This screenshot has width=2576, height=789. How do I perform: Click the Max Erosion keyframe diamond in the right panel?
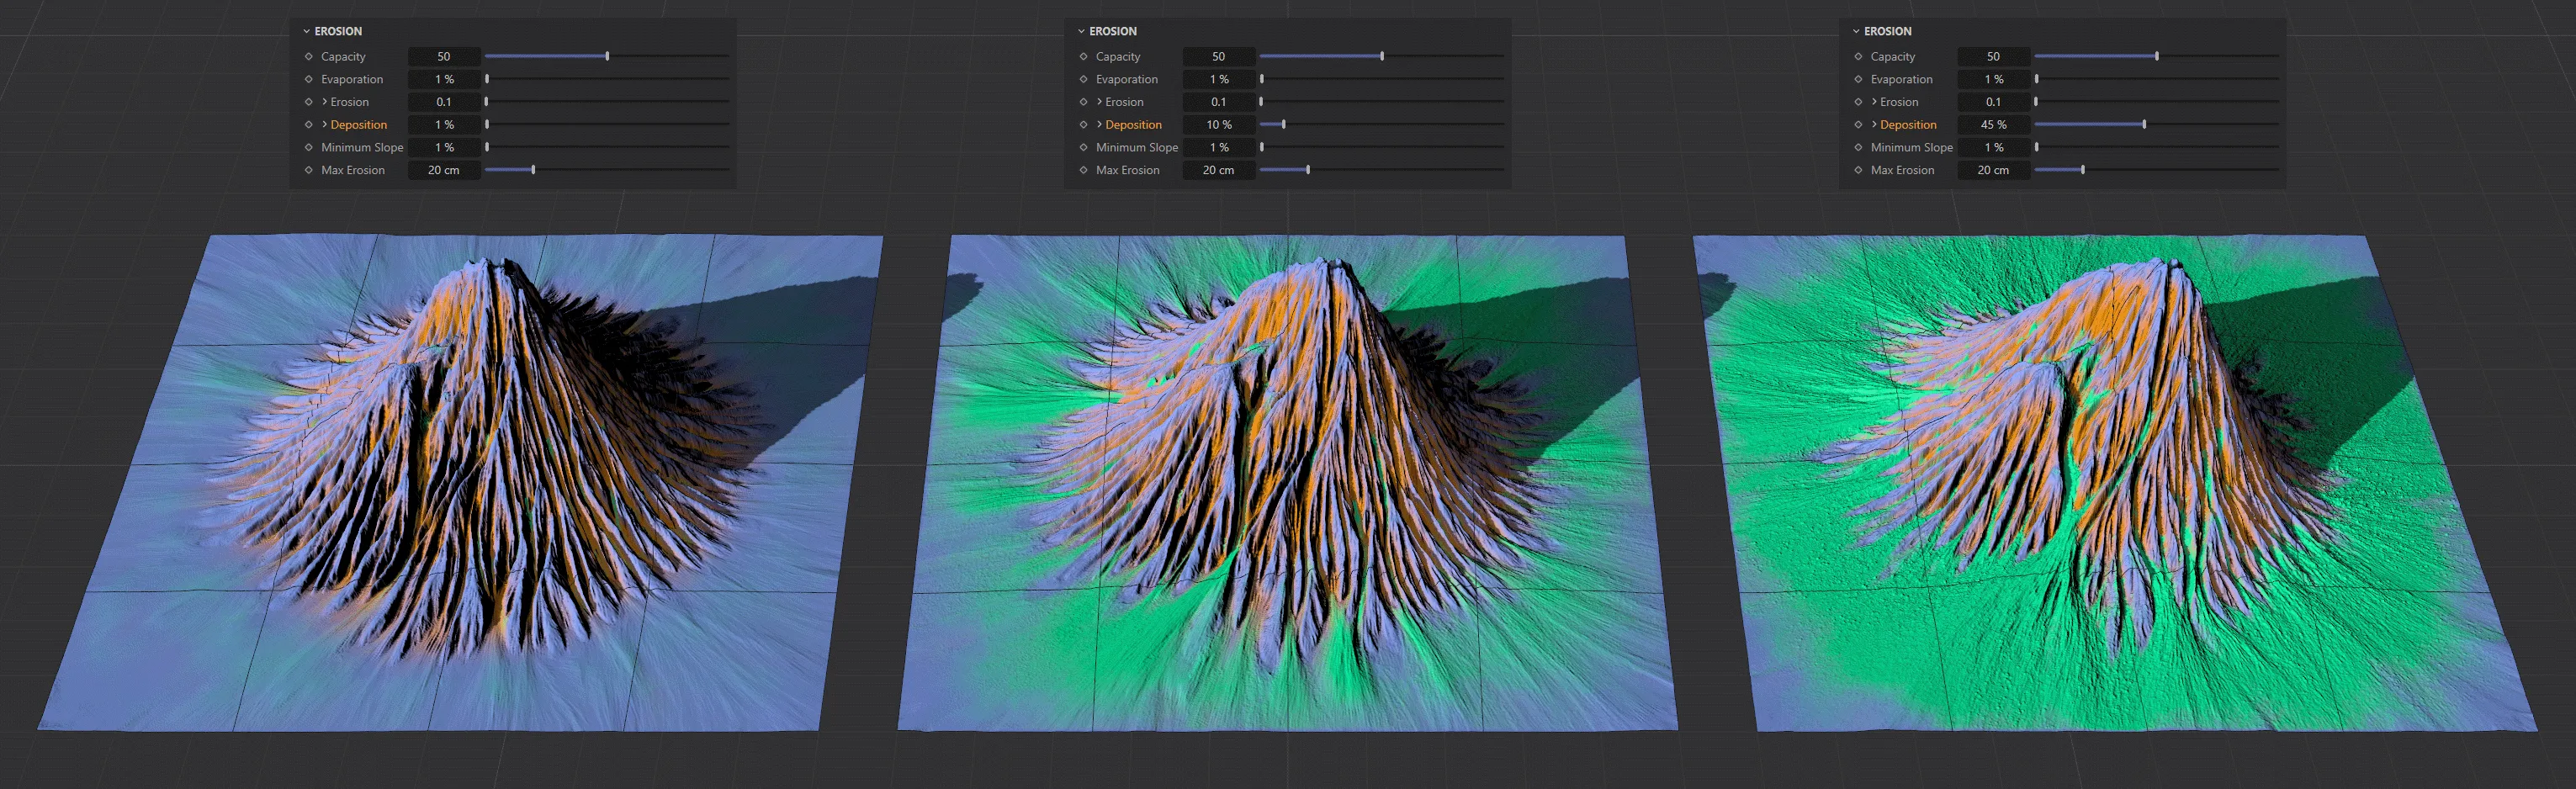[x=1858, y=170]
